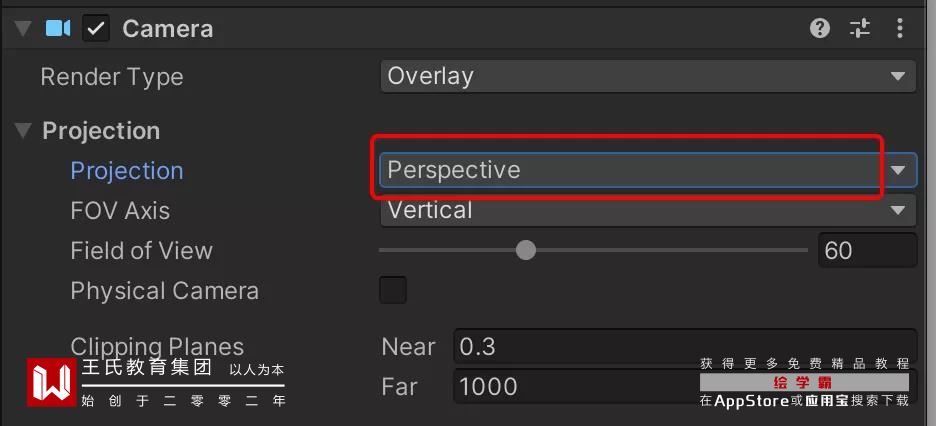936x426 pixels.
Task: Click the red W logo watermark
Action: (53, 381)
